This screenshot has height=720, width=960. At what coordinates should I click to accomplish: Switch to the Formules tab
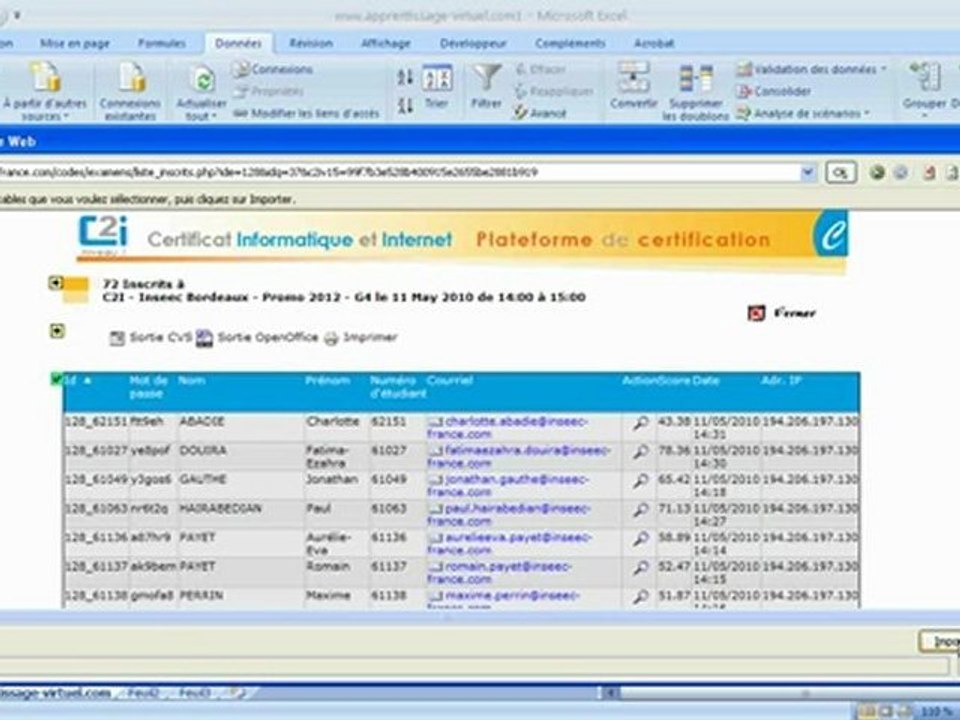click(x=162, y=43)
